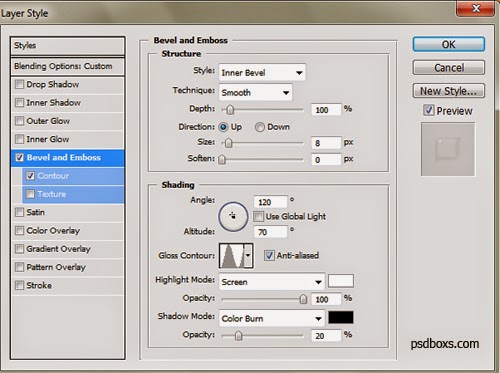Uncheck the Contour checkbox
This screenshot has height=373, width=500.
coord(30,176)
